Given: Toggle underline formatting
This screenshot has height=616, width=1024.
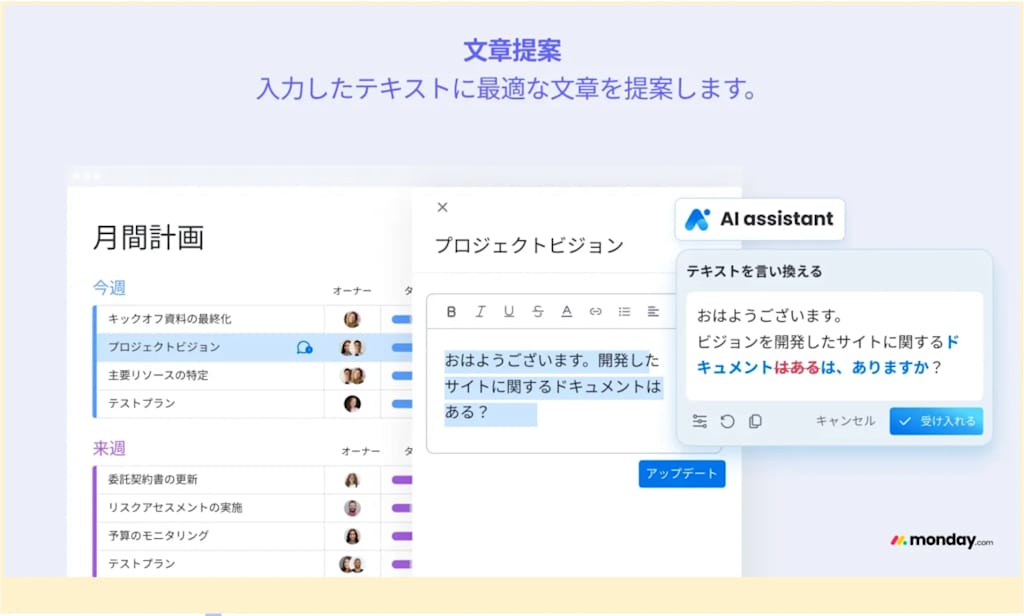Looking at the screenshot, I should pos(509,312).
